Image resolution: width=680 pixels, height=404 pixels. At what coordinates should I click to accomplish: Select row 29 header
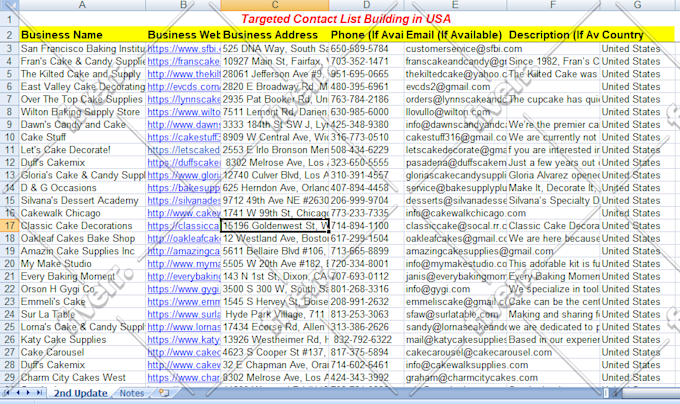pos(10,378)
